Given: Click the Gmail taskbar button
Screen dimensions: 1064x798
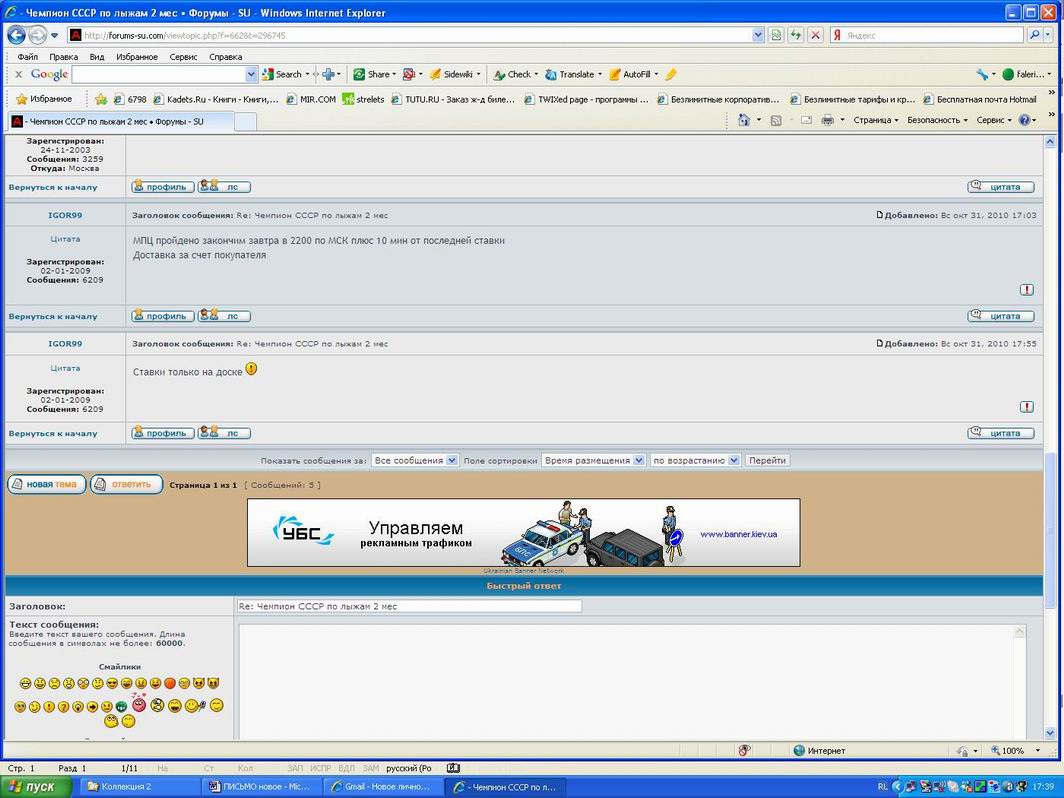Looking at the screenshot, I should click(x=383, y=787).
